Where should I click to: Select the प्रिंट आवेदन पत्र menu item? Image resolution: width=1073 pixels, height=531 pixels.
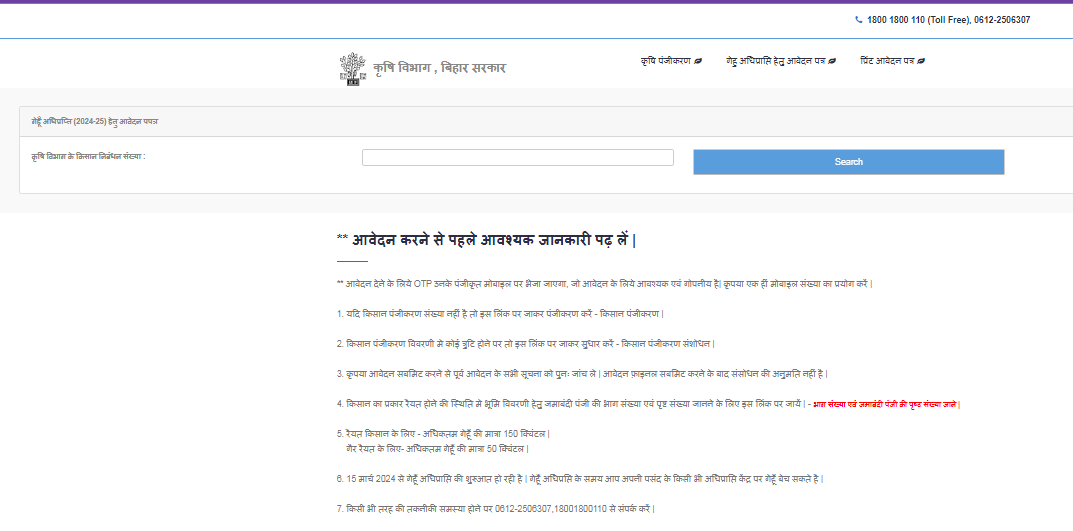click(x=887, y=62)
